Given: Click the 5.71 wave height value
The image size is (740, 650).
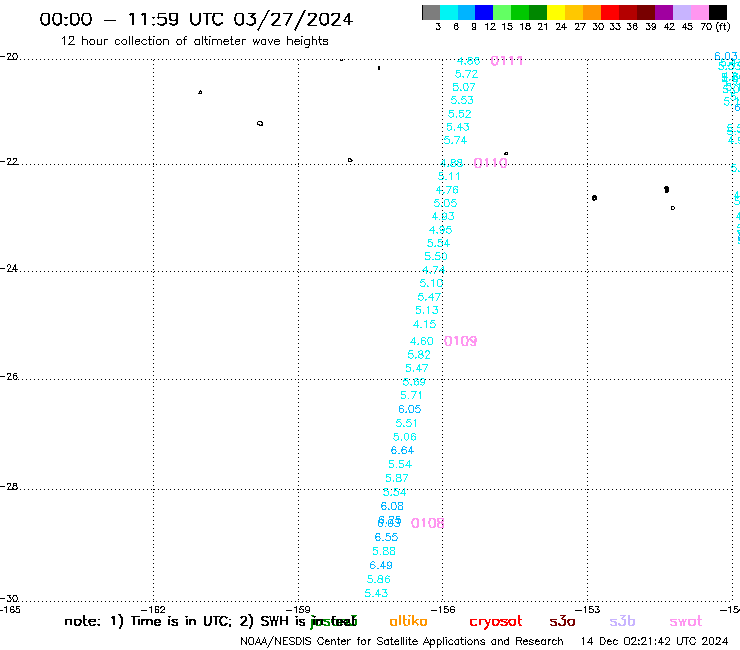Looking at the screenshot, I should (x=412, y=395).
